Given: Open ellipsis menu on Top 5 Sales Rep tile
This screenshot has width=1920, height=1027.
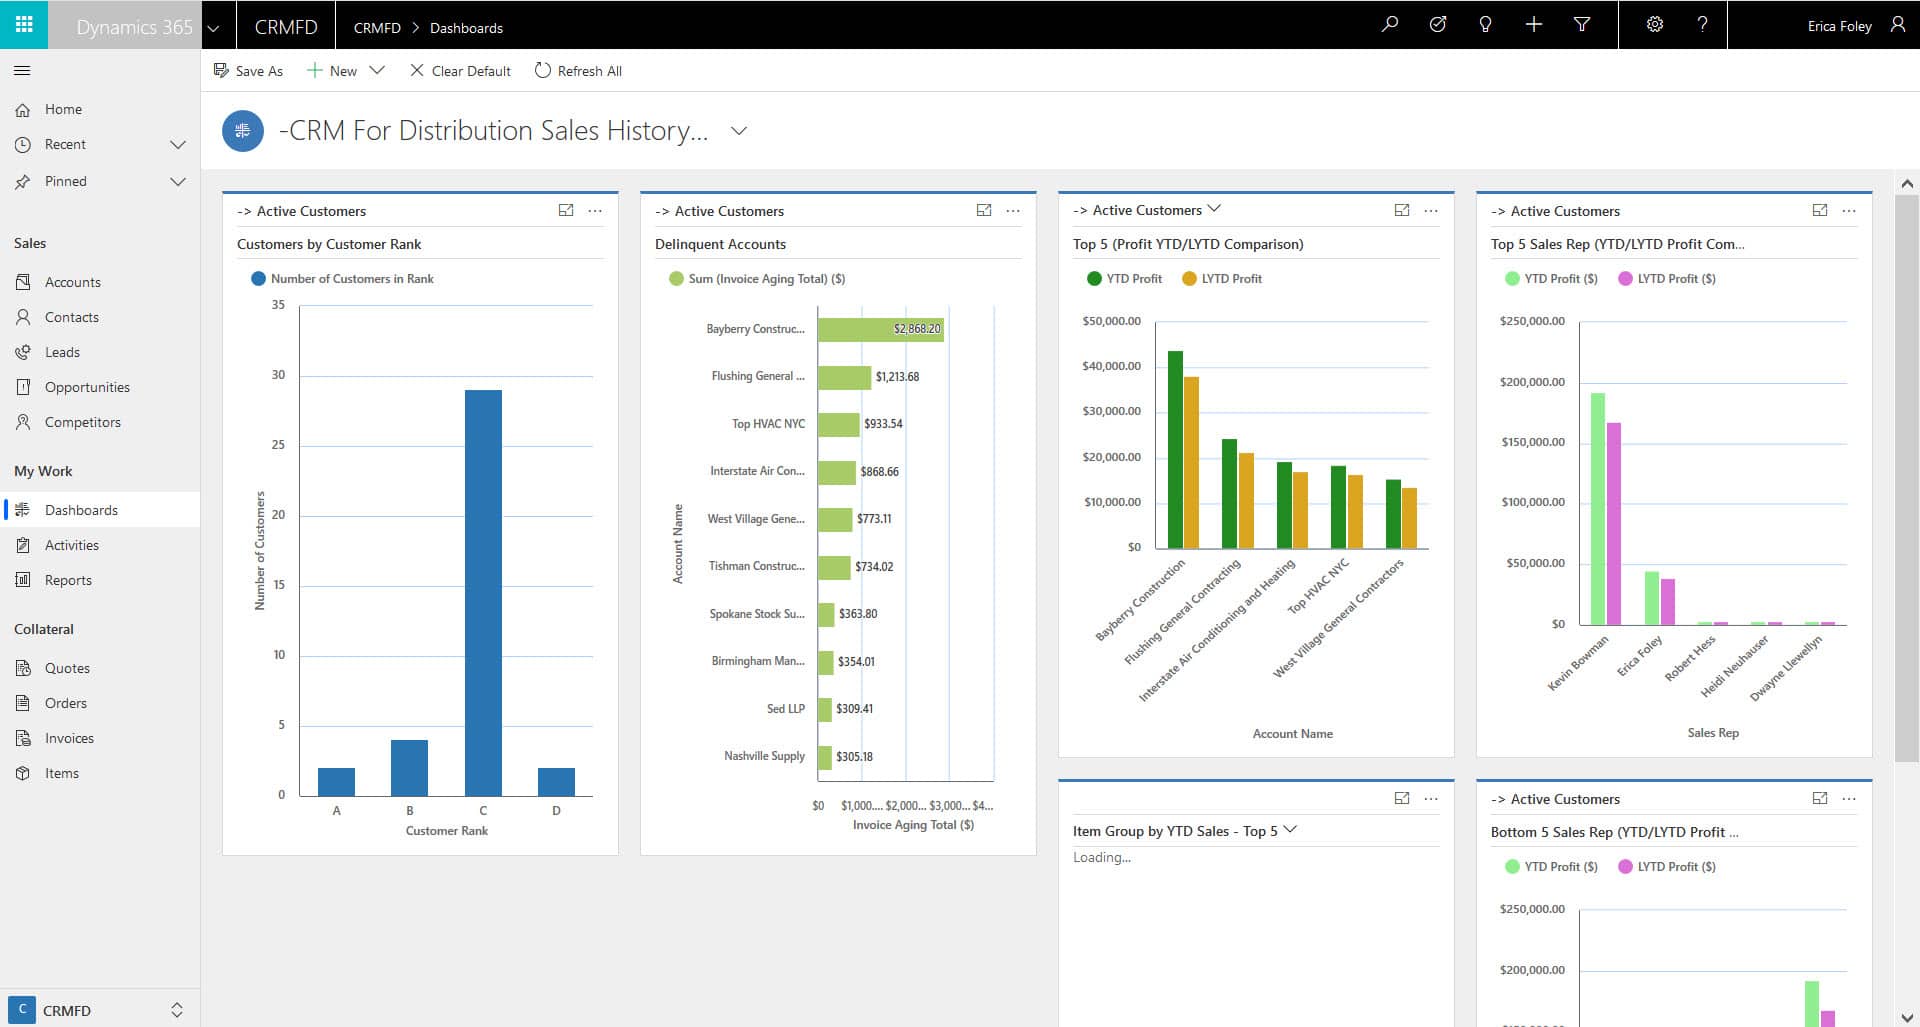Looking at the screenshot, I should [1849, 210].
